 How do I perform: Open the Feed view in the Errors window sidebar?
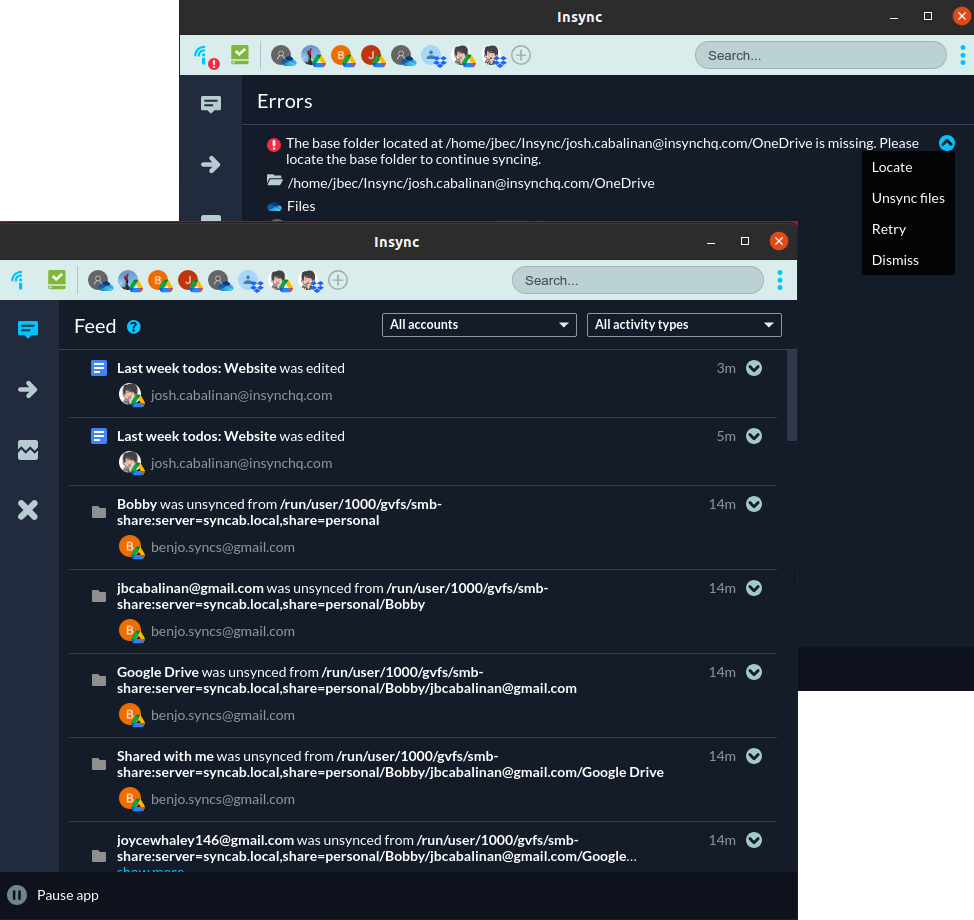pos(211,104)
